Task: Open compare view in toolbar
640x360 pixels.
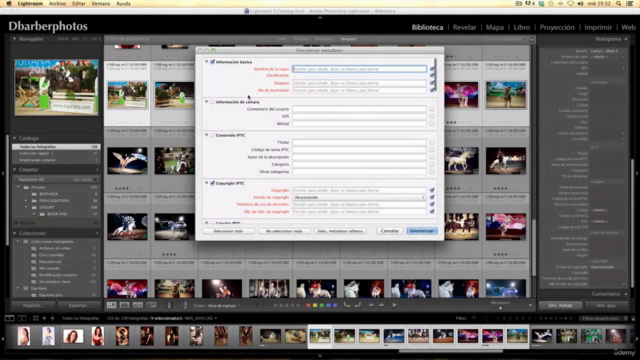Action: coord(138,305)
